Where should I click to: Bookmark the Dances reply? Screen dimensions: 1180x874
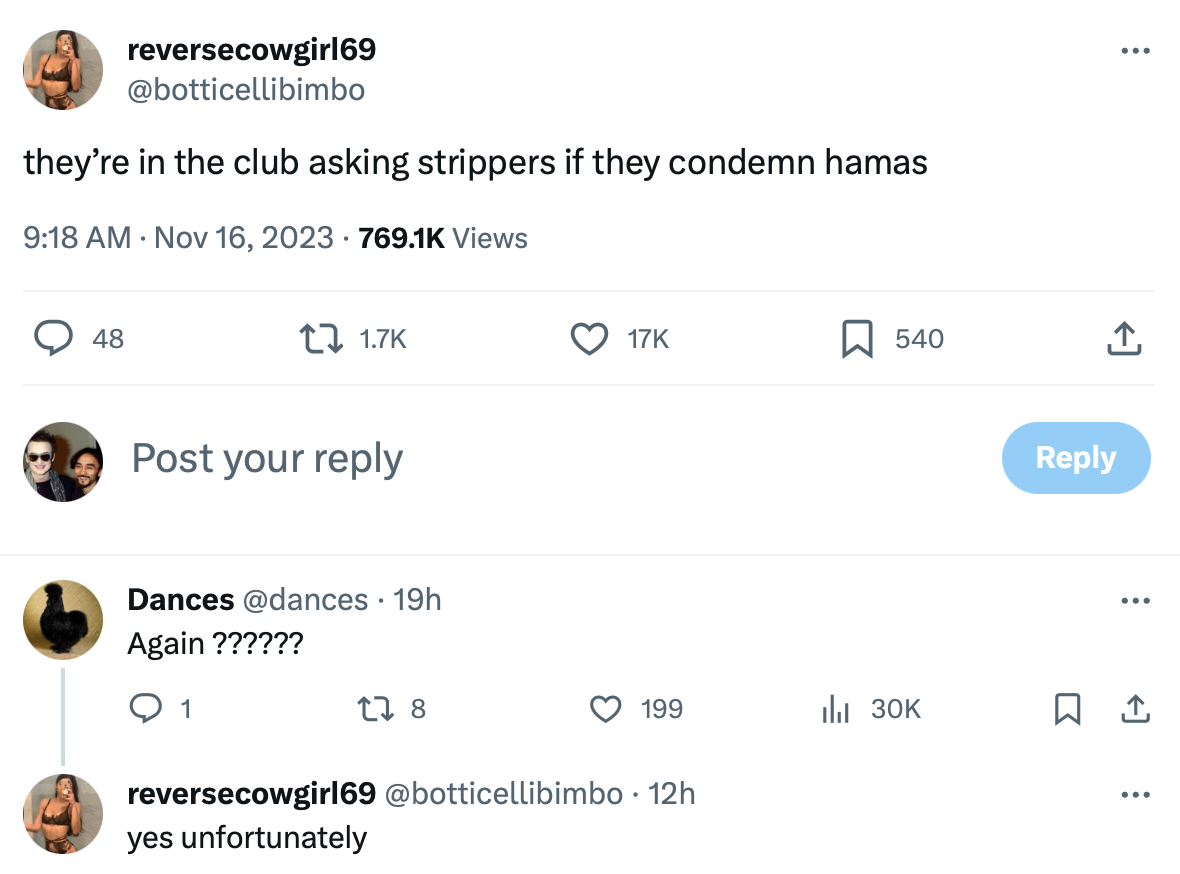pos(1068,709)
